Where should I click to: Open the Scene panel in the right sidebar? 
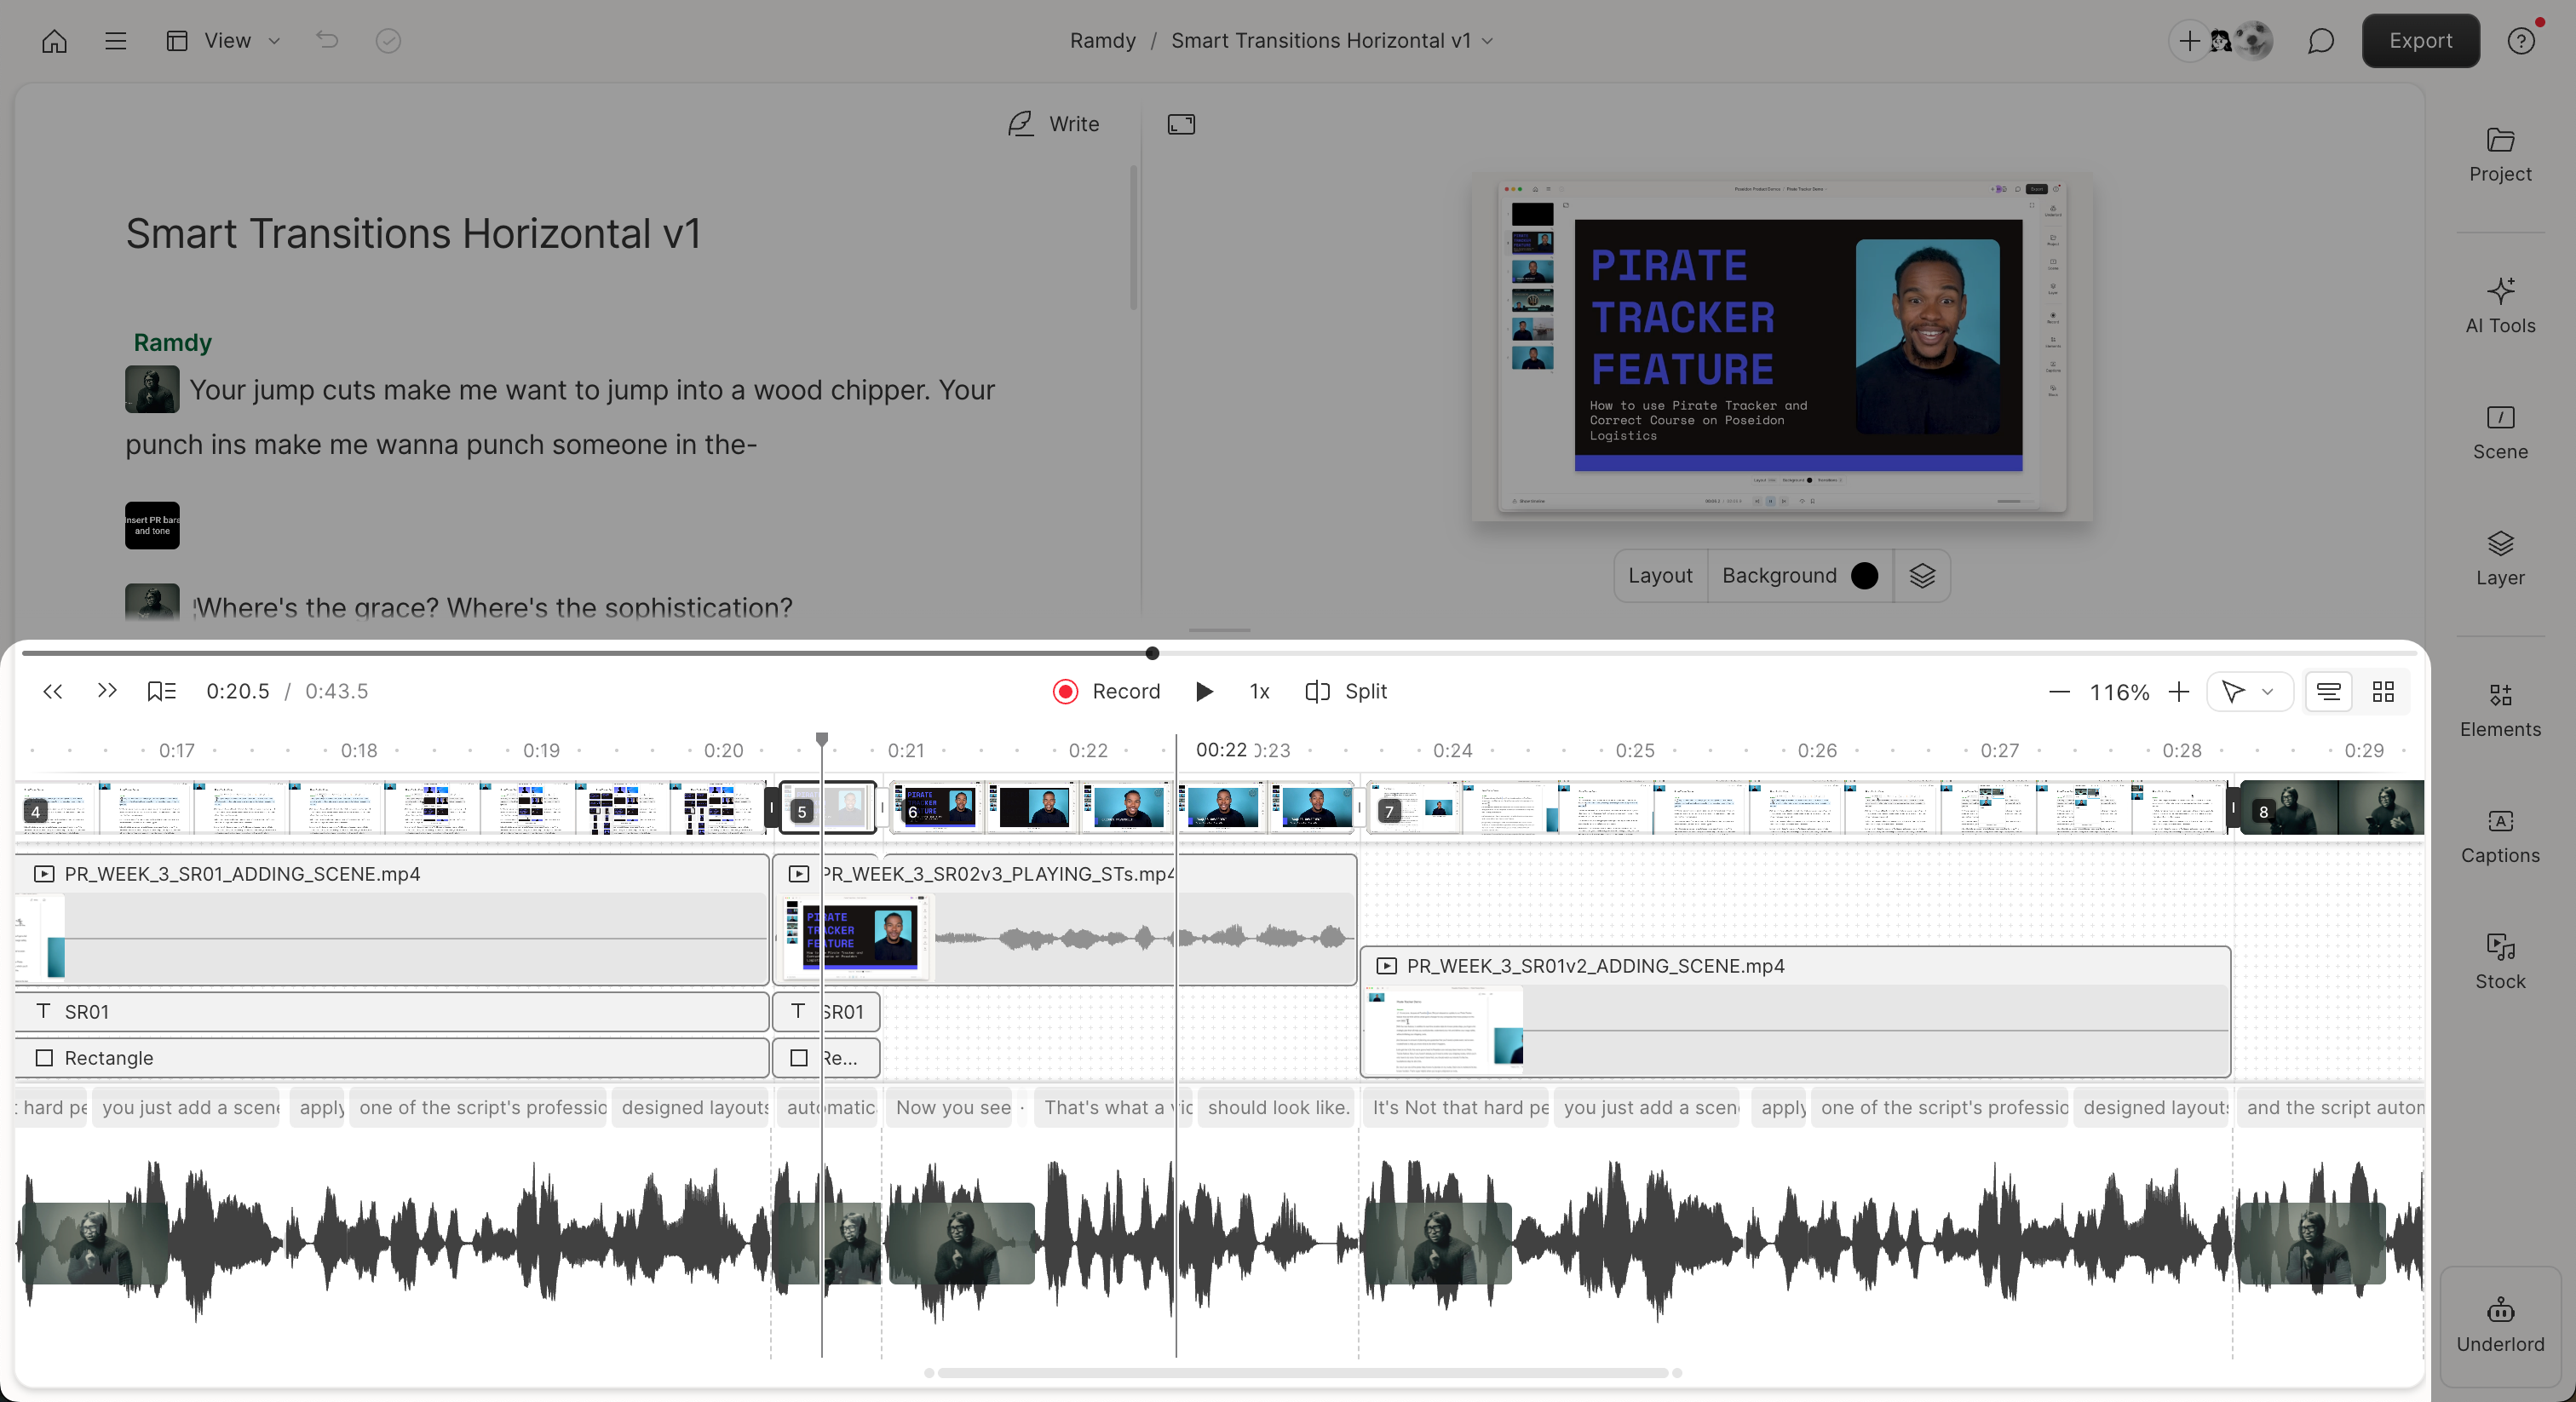tap(2500, 432)
